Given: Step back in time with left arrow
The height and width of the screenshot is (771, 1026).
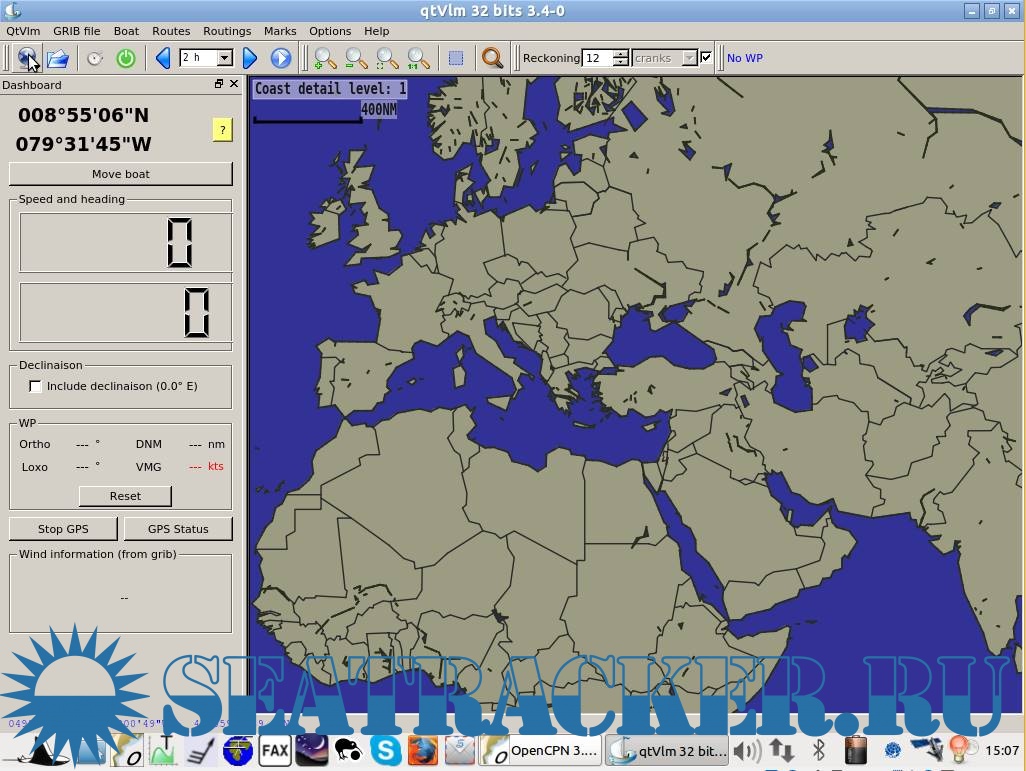Looking at the screenshot, I should (163, 59).
